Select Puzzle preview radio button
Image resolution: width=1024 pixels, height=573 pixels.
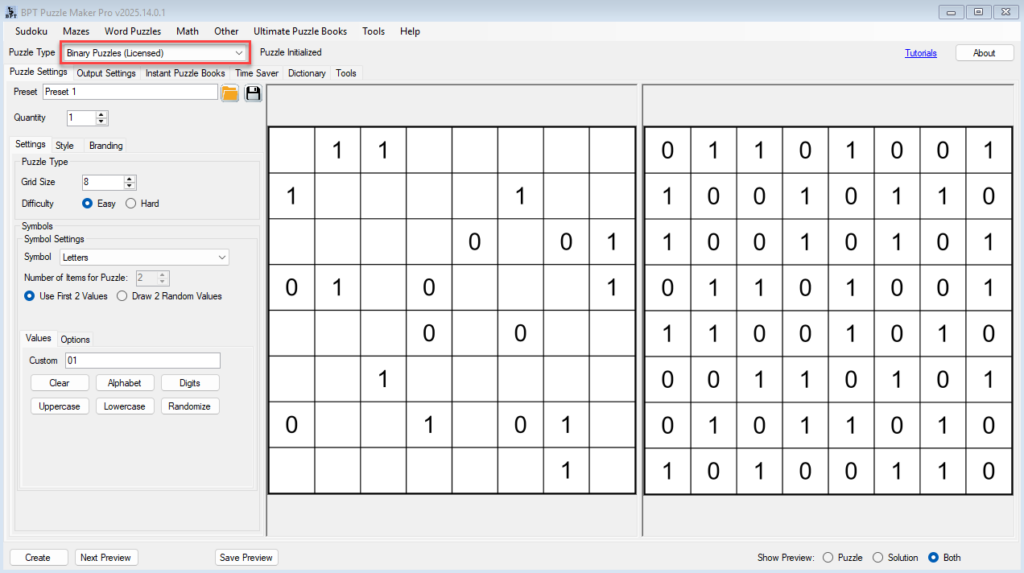pyautogui.click(x=827, y=557)
